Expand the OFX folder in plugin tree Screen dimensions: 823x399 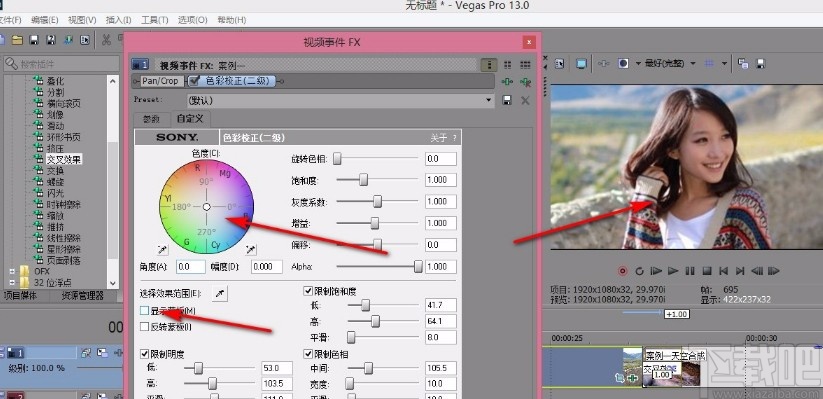tap(12, 271)
